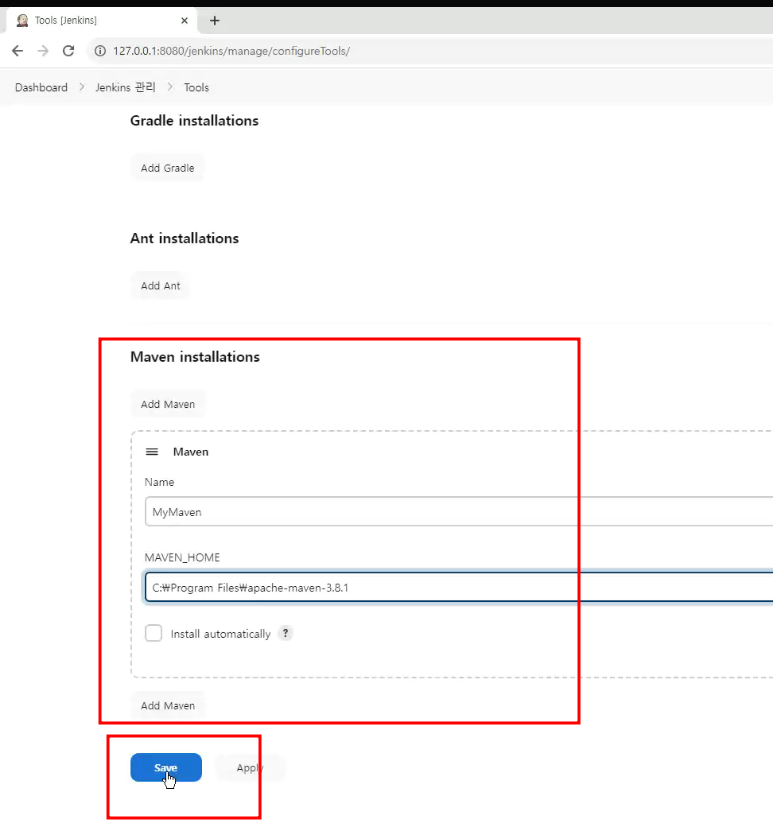Close the Tools [Jenkins] browser tab

click(184, 20)
